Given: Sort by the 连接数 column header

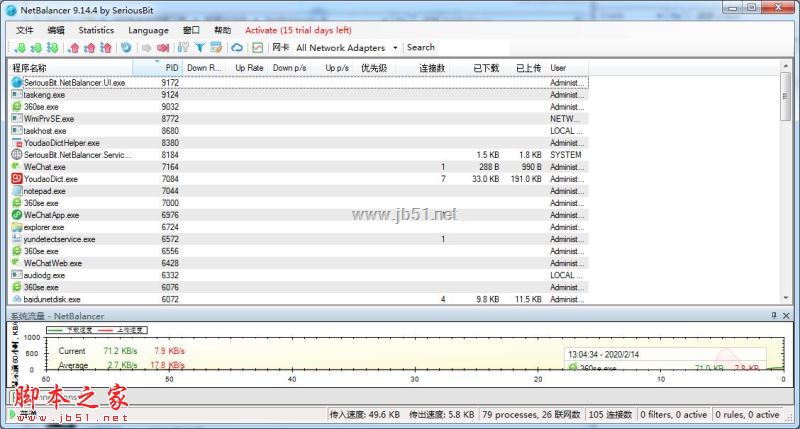Looking at the screenshot, I should pyautogui.click(x=422, y=68).
